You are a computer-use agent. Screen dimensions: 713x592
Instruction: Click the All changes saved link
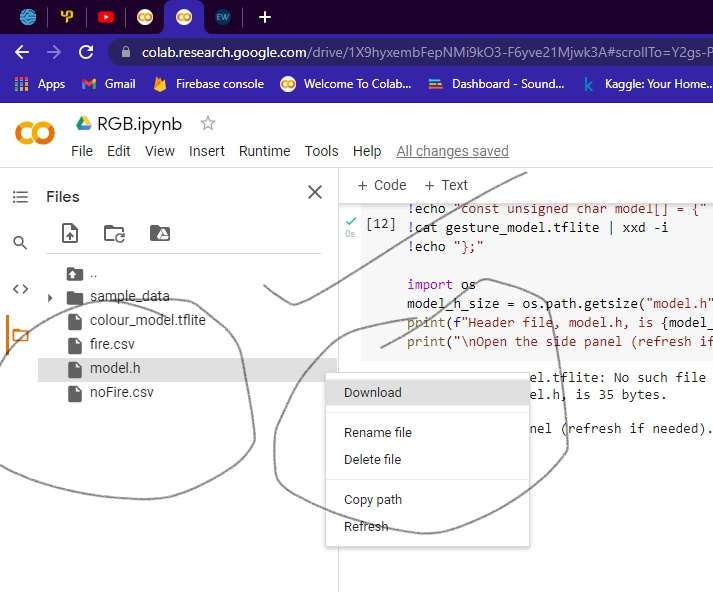pyautogui.click(x=452, y=151)
